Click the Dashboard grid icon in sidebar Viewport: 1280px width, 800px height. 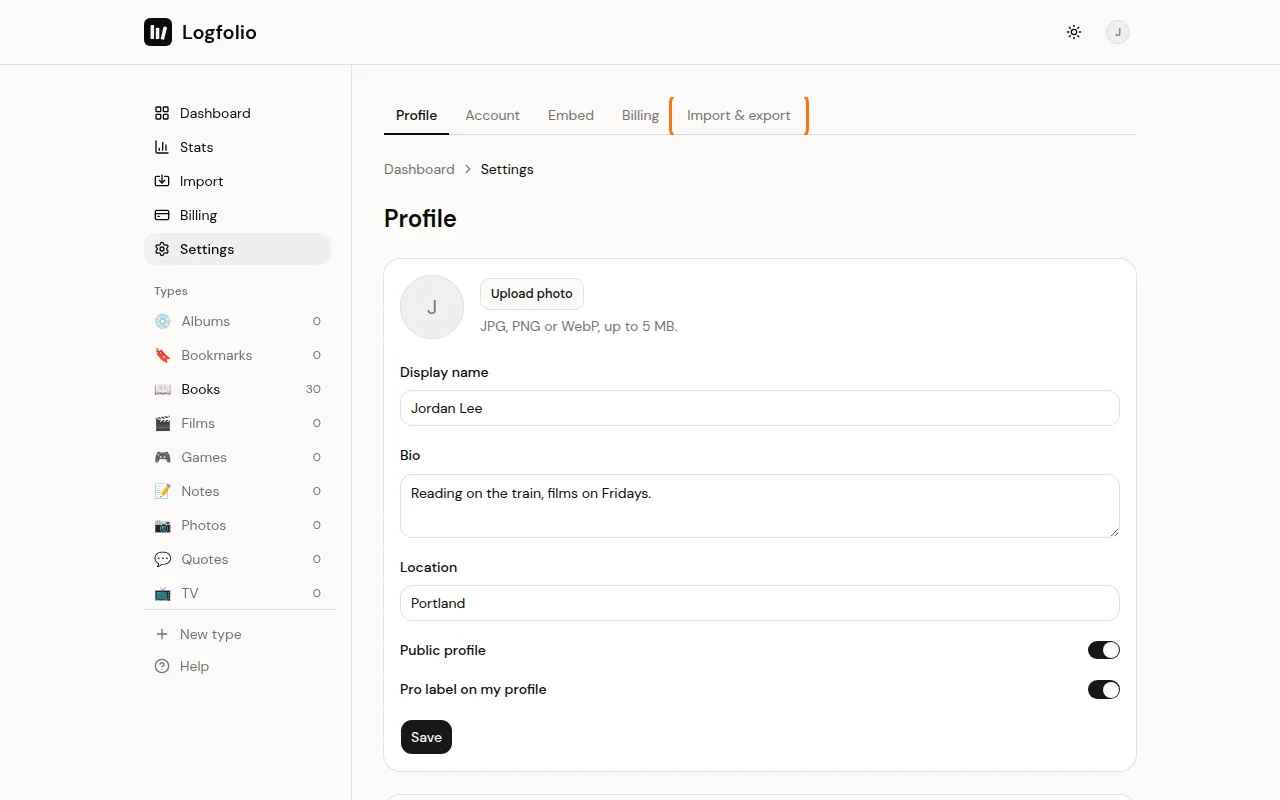coord(162,113)
